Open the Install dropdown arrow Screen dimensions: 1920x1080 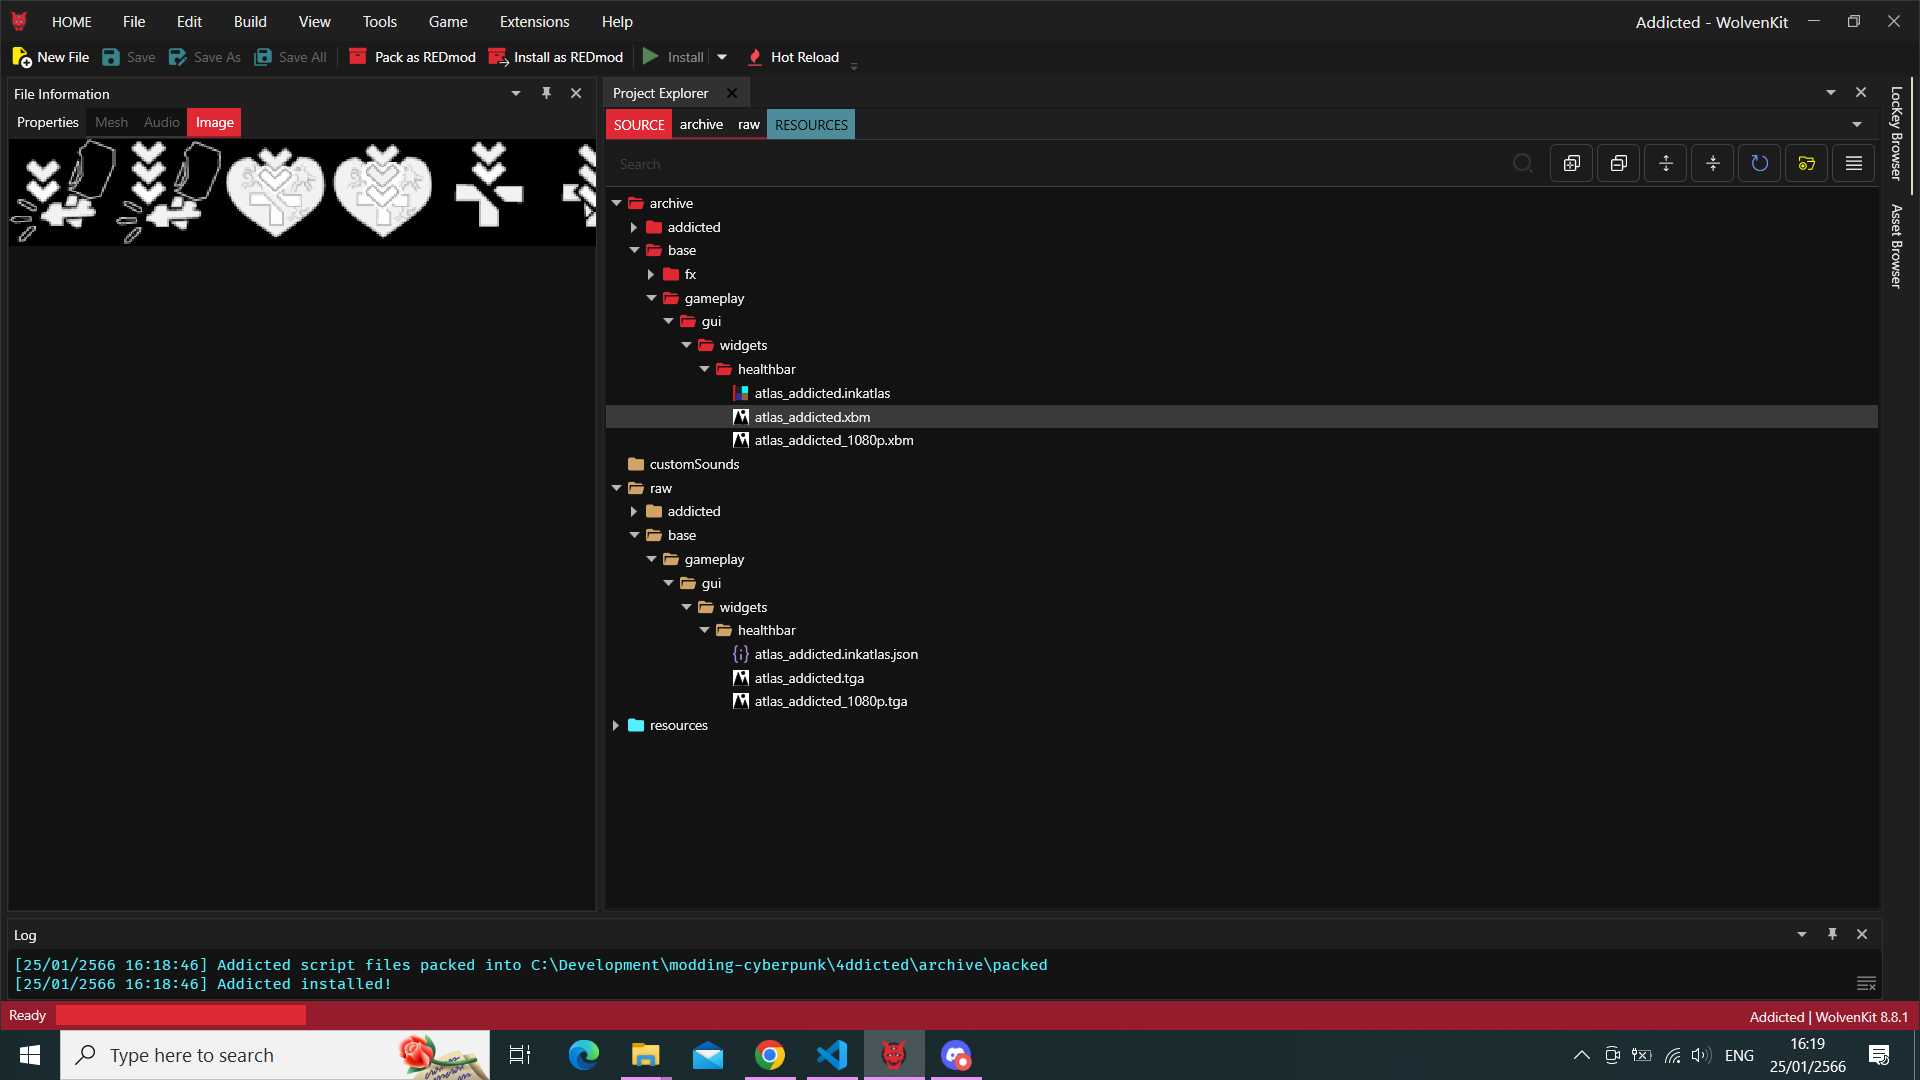pos(722,57)
